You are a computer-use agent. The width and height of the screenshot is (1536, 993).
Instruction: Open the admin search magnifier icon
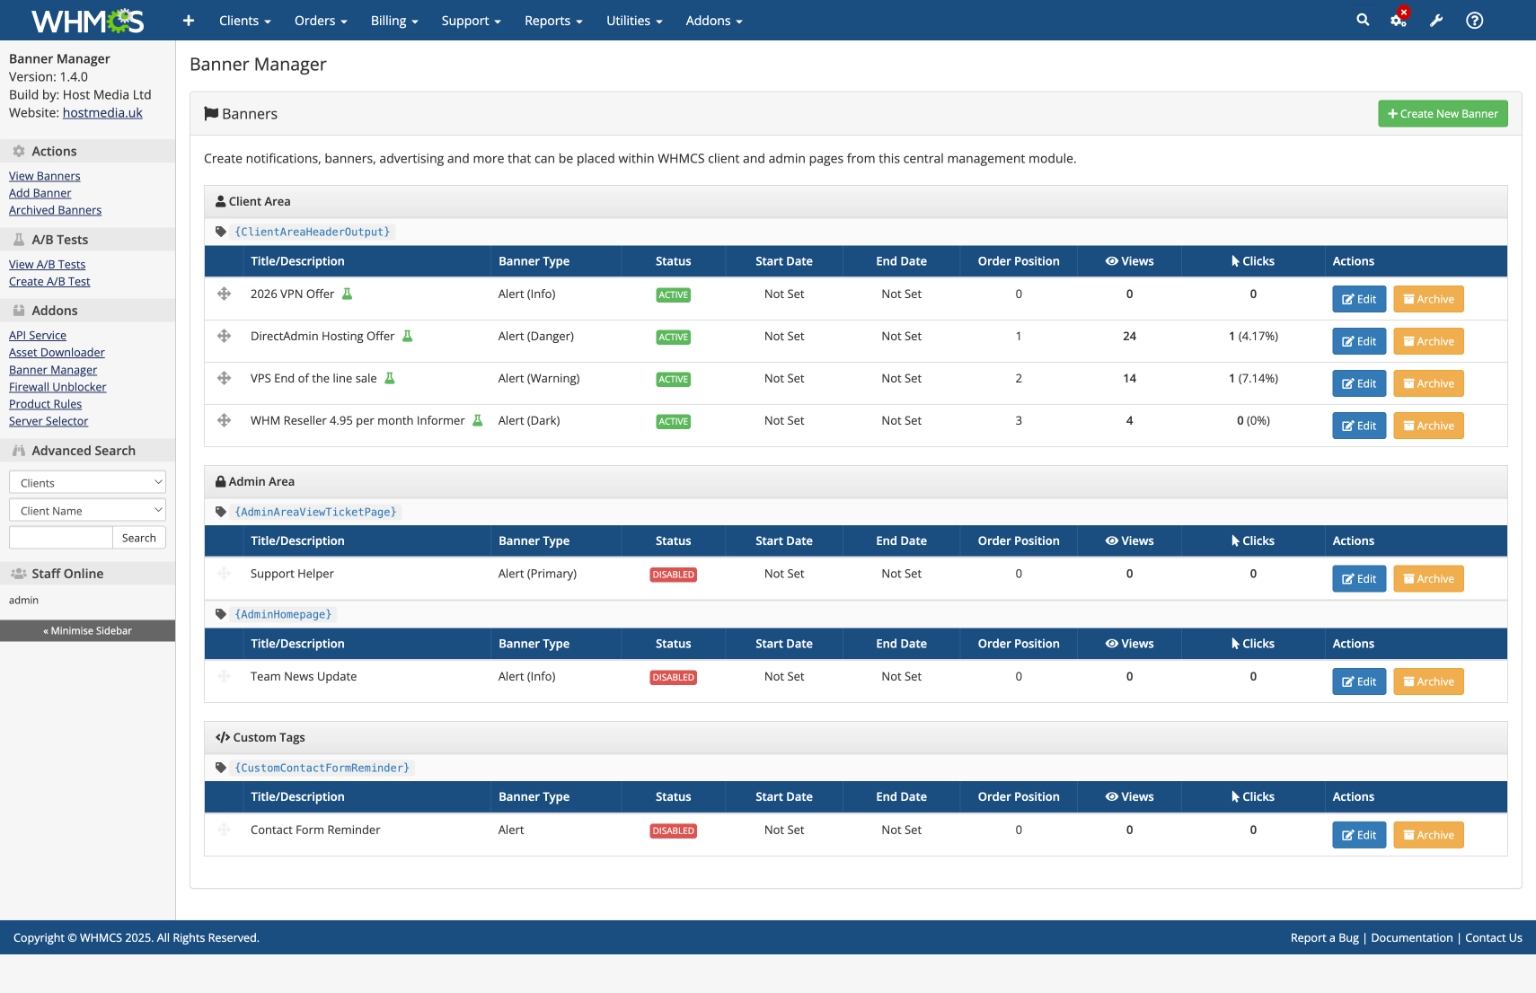pyautogui.click(x=1362, y=20)
